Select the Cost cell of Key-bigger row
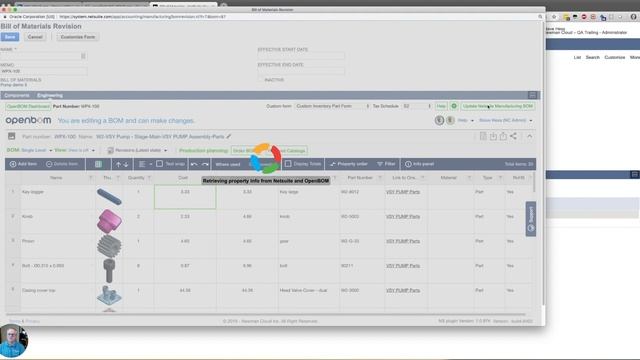Viewport: 640px width, 360px height. coord(185,197)
